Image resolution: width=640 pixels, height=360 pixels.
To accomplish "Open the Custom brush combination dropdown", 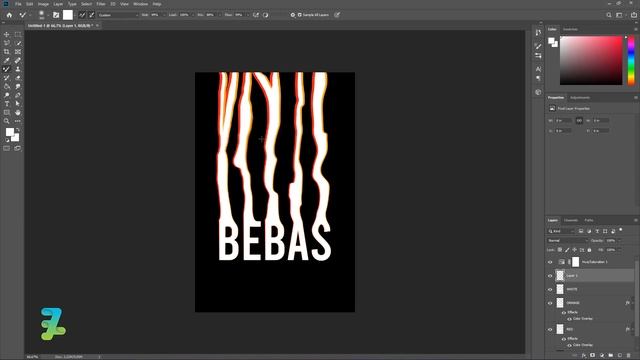I will click(118, 15).
